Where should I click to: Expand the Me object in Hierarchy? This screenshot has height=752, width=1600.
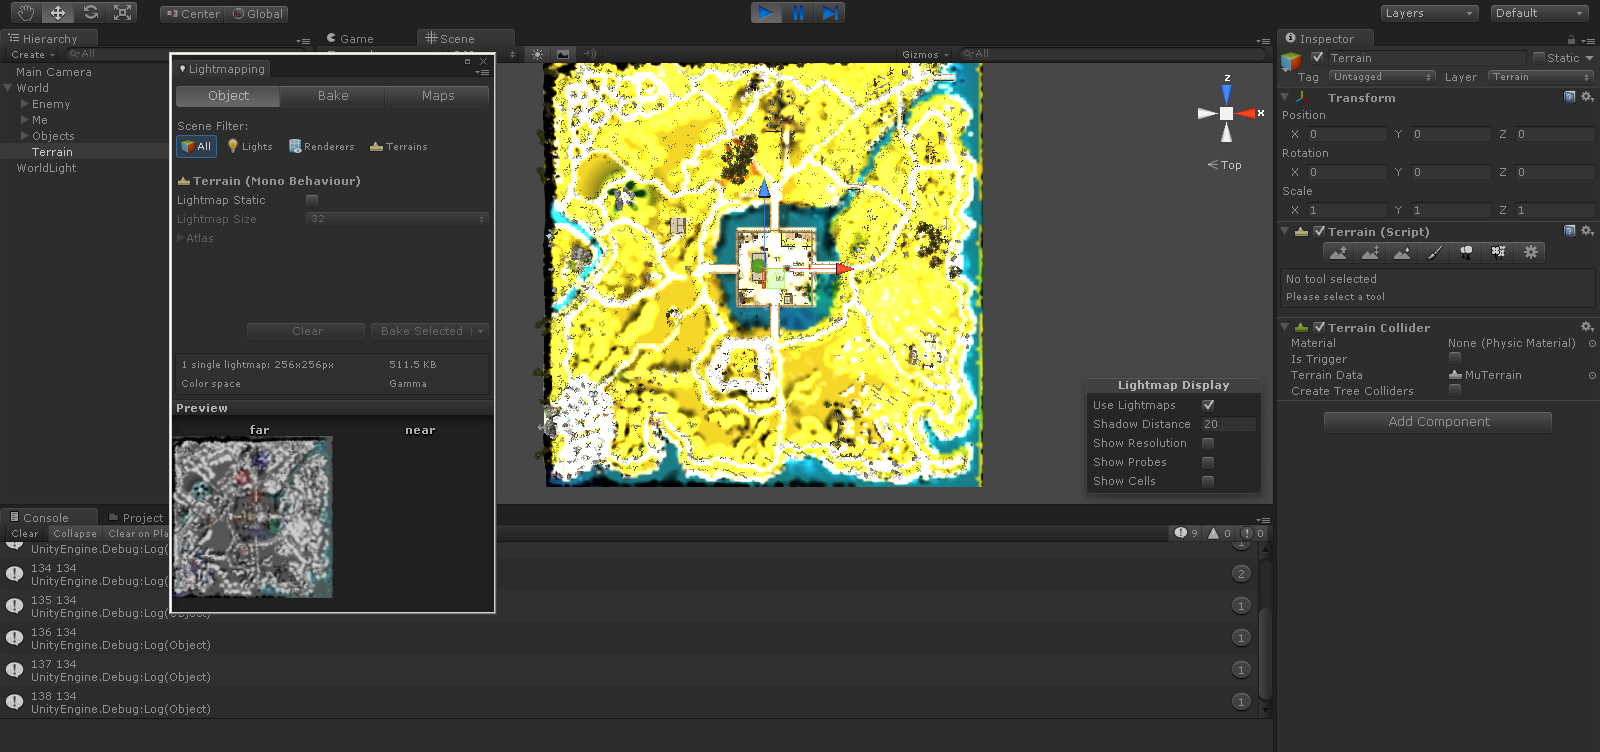(24, 120)
